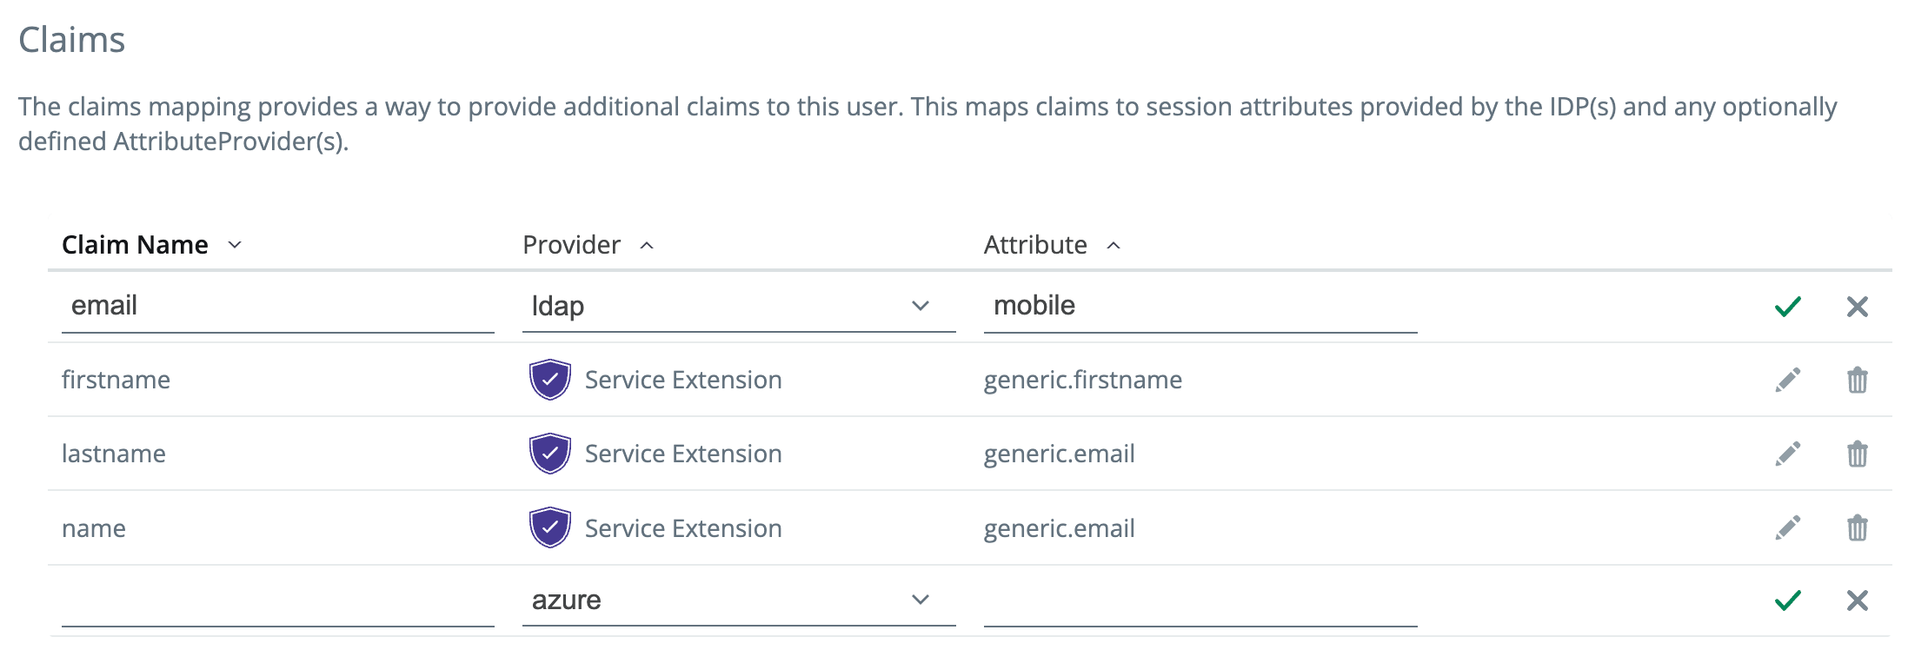Edit the name claim row
This screenshot has width=1928, height=662.
1788,528
